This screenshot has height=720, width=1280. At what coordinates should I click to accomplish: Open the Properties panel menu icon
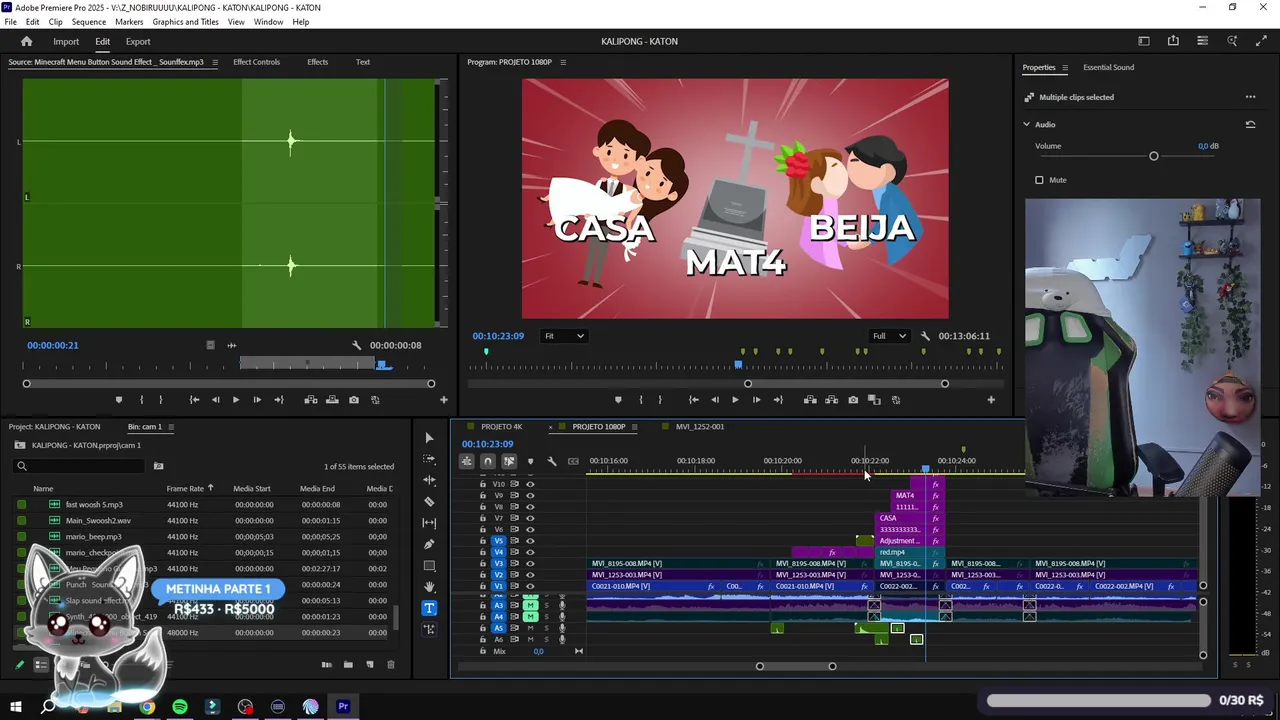coord(1065,68)
